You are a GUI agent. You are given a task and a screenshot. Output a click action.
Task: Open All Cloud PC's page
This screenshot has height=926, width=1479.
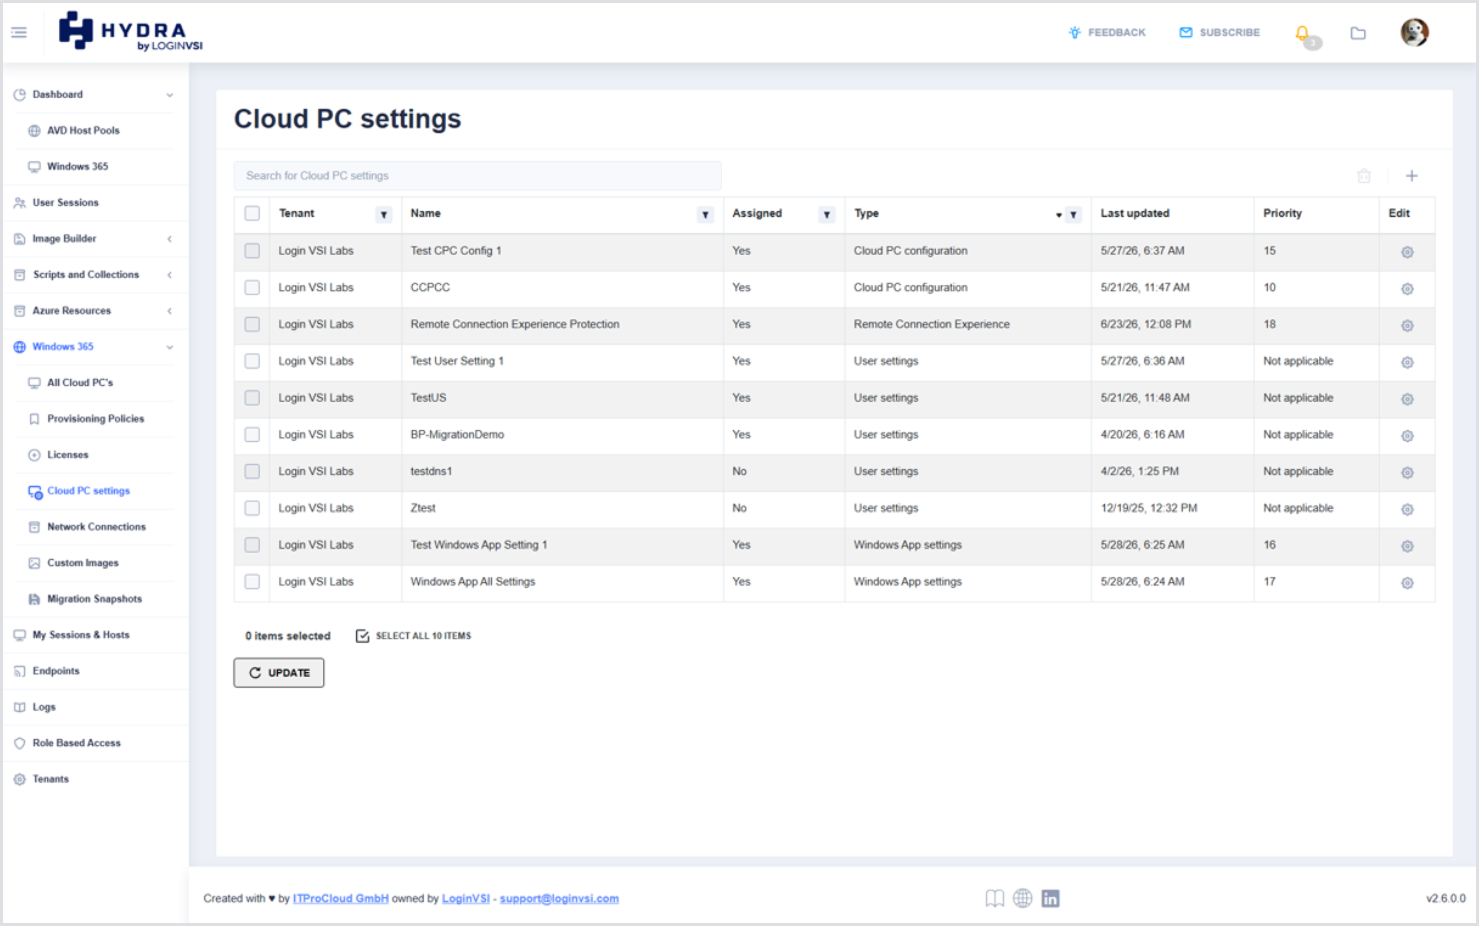tap(80, 383)
